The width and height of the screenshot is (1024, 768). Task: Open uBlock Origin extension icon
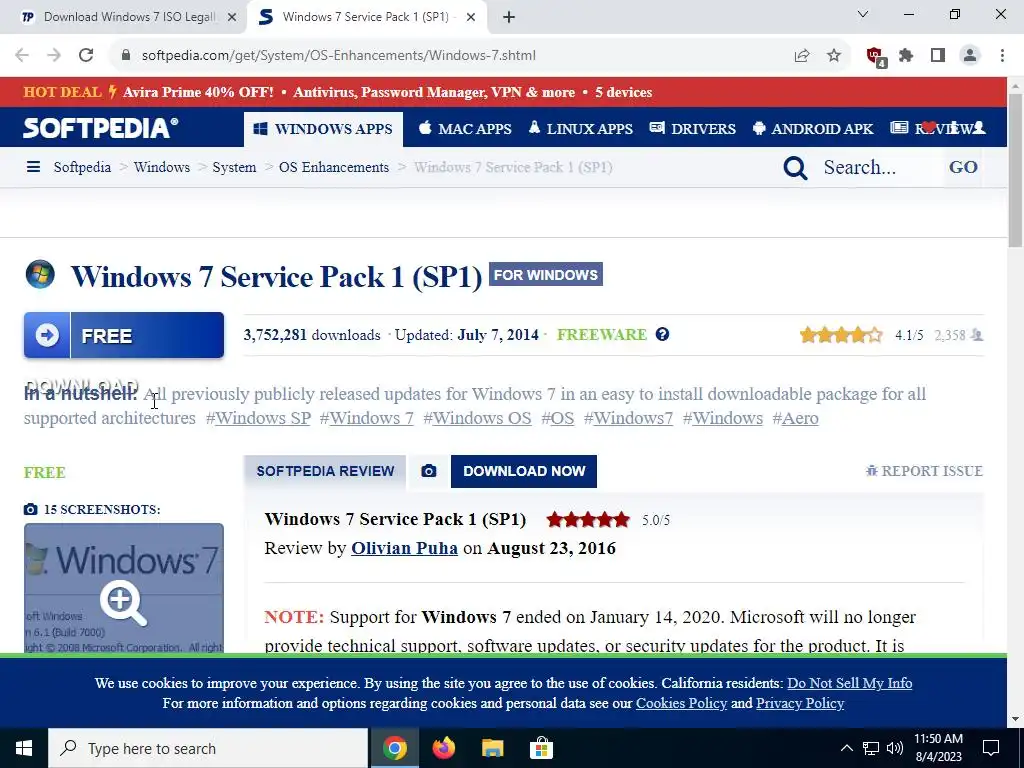pyautogui.click(x=875, y=56)
